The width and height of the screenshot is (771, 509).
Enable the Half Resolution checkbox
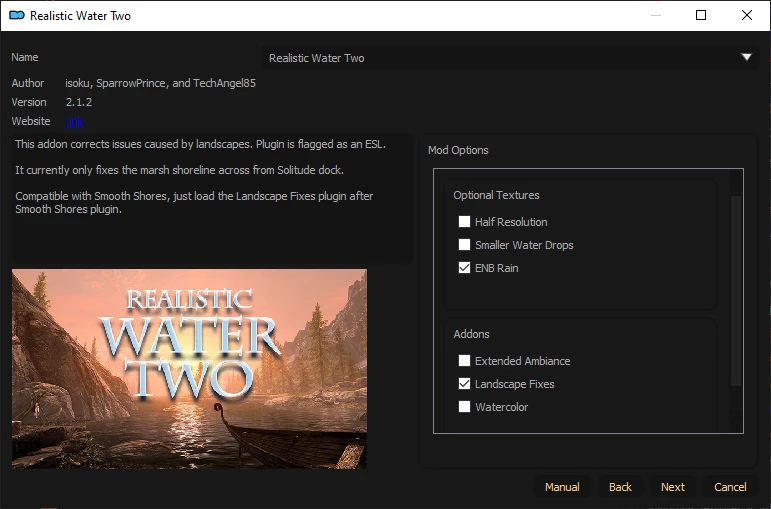[x=464, y=221]
